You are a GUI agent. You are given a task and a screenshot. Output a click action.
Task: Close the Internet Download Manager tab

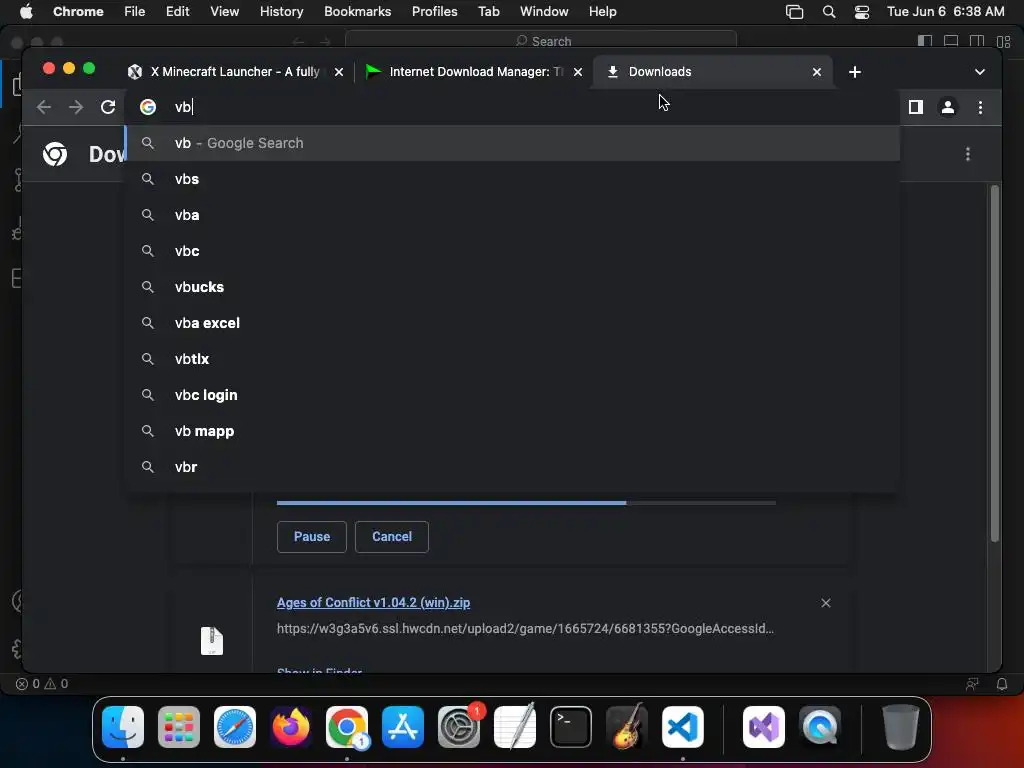click(577, 72)
